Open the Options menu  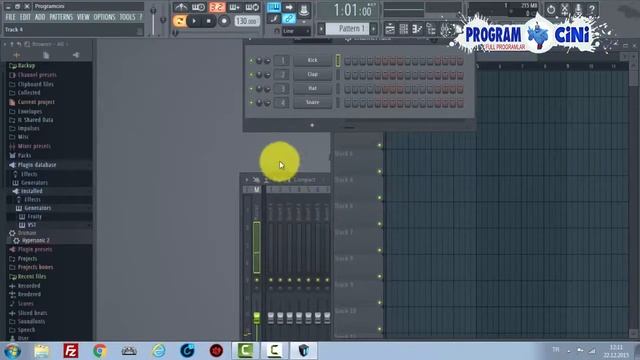104,17
